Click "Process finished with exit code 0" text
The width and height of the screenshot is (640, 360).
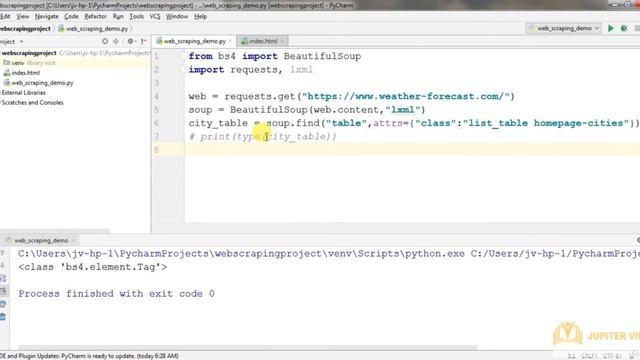[116, 293]
